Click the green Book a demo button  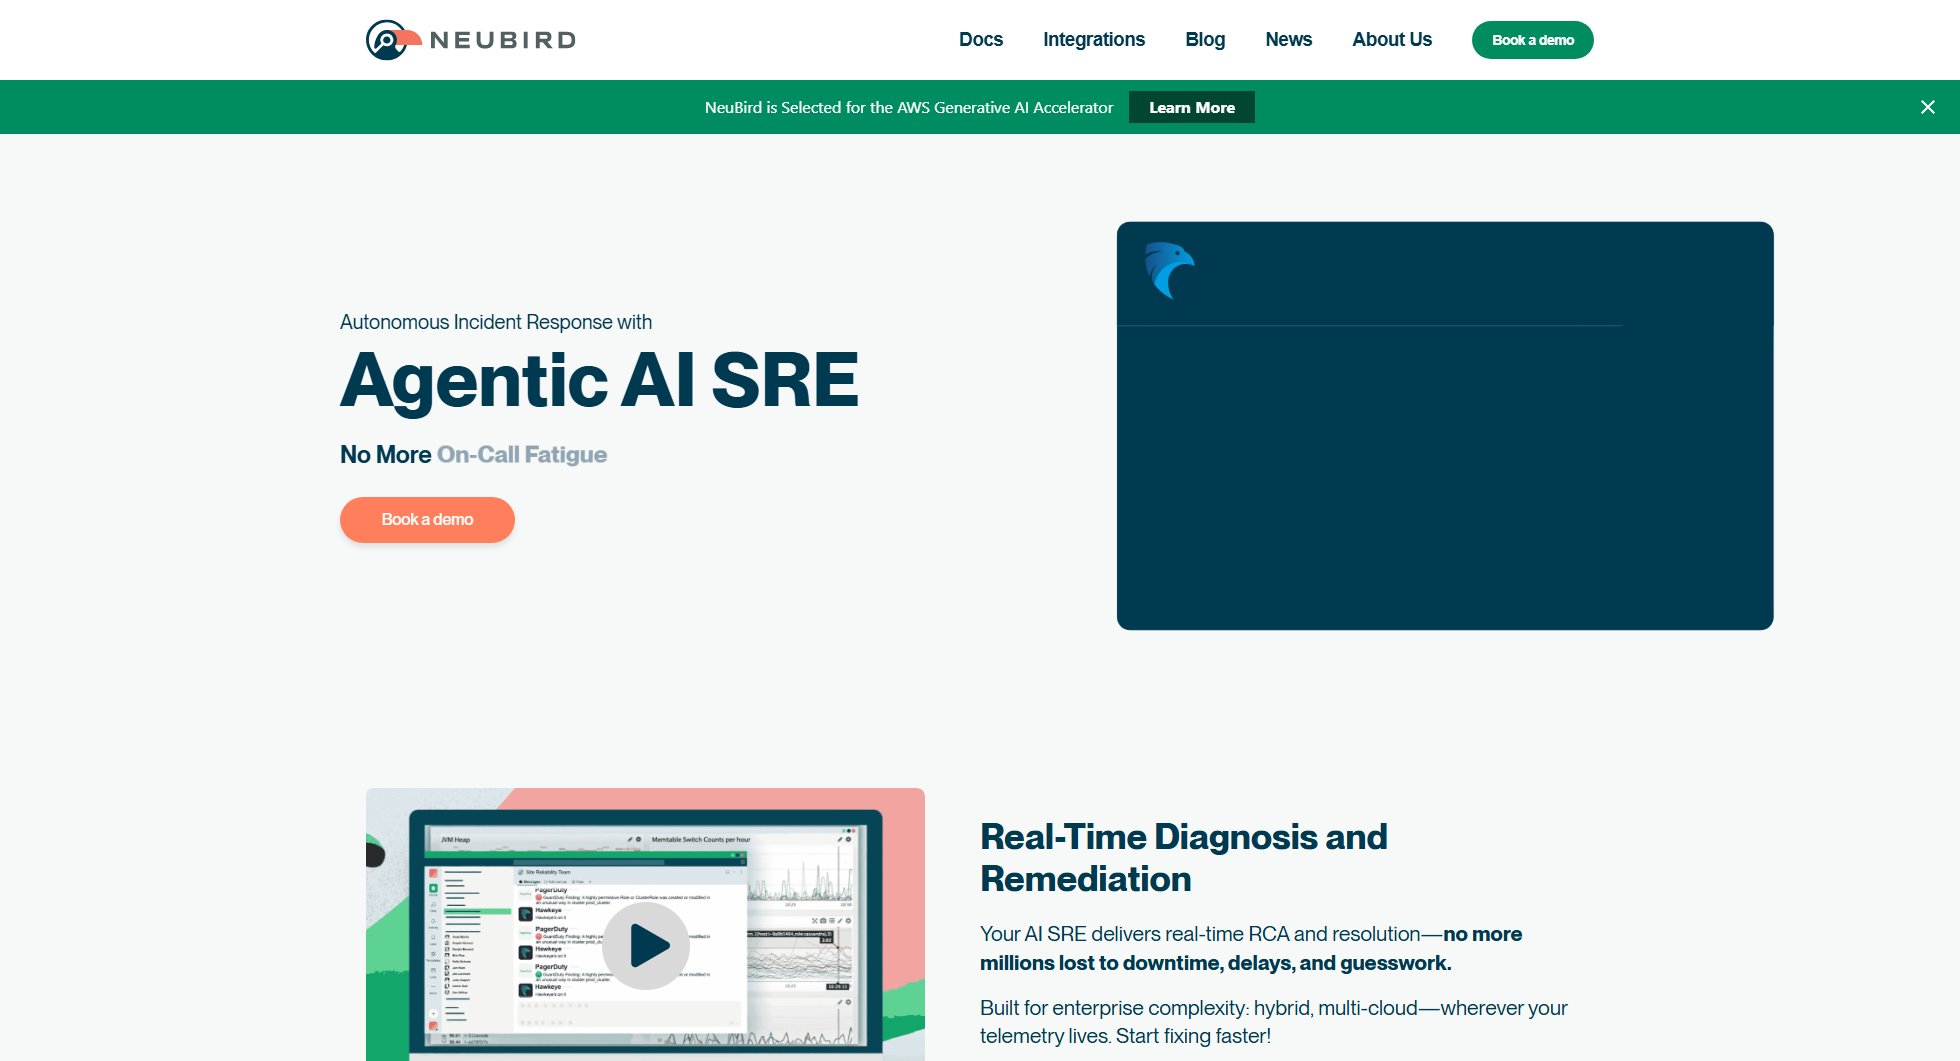click(1532, 39)
